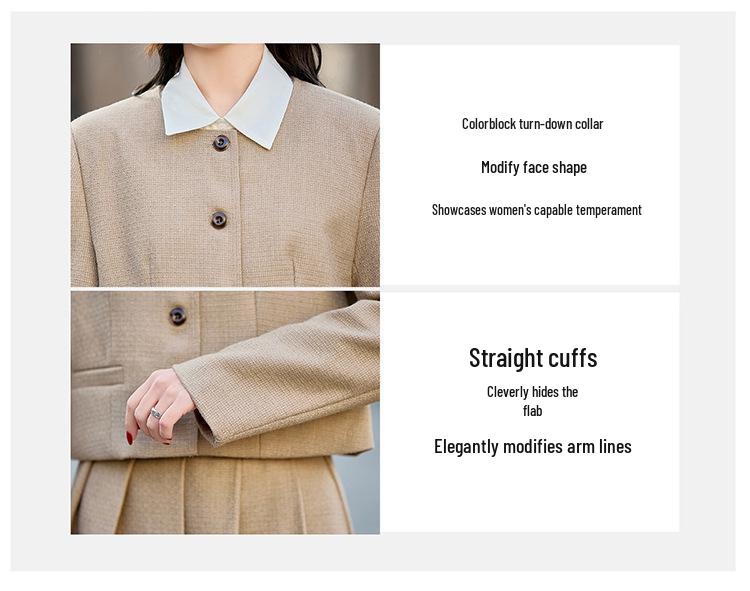
Task: Click 'Elegantly modifies arm lines' text
Action: pyautogui.click(x=533, y=447)
